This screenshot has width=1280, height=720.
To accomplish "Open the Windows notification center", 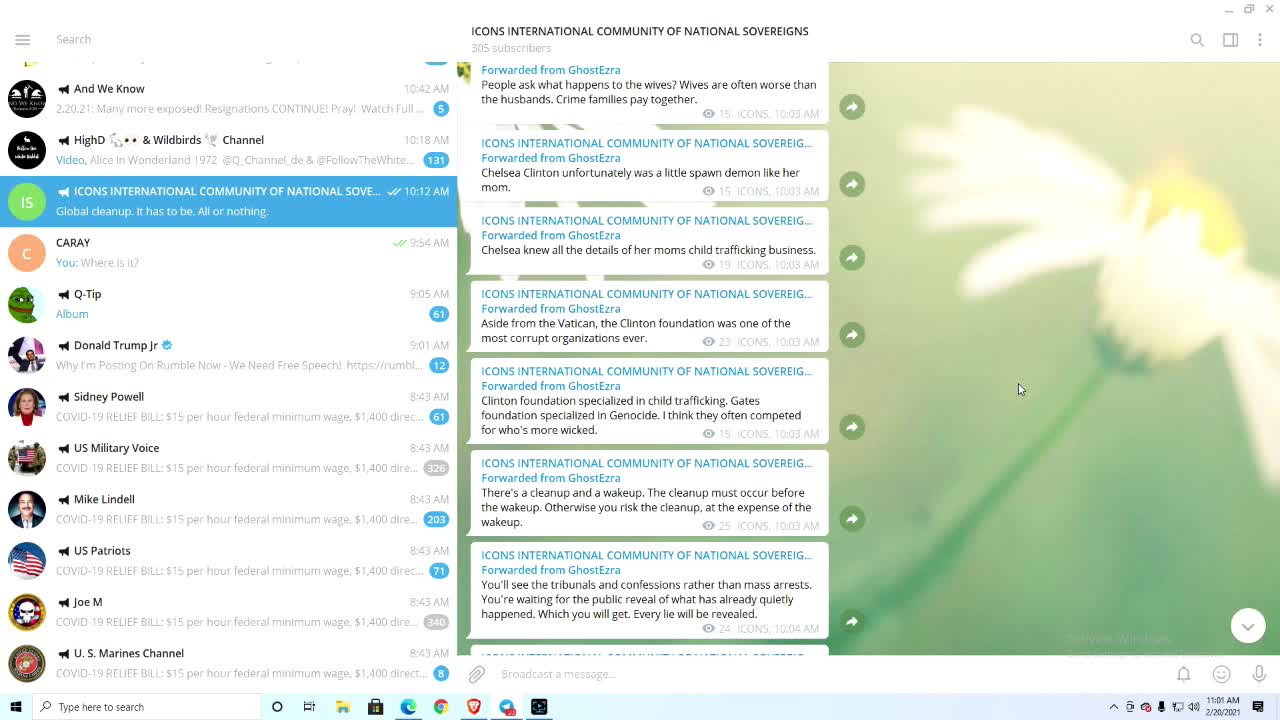I will [x=1258, y=707].
